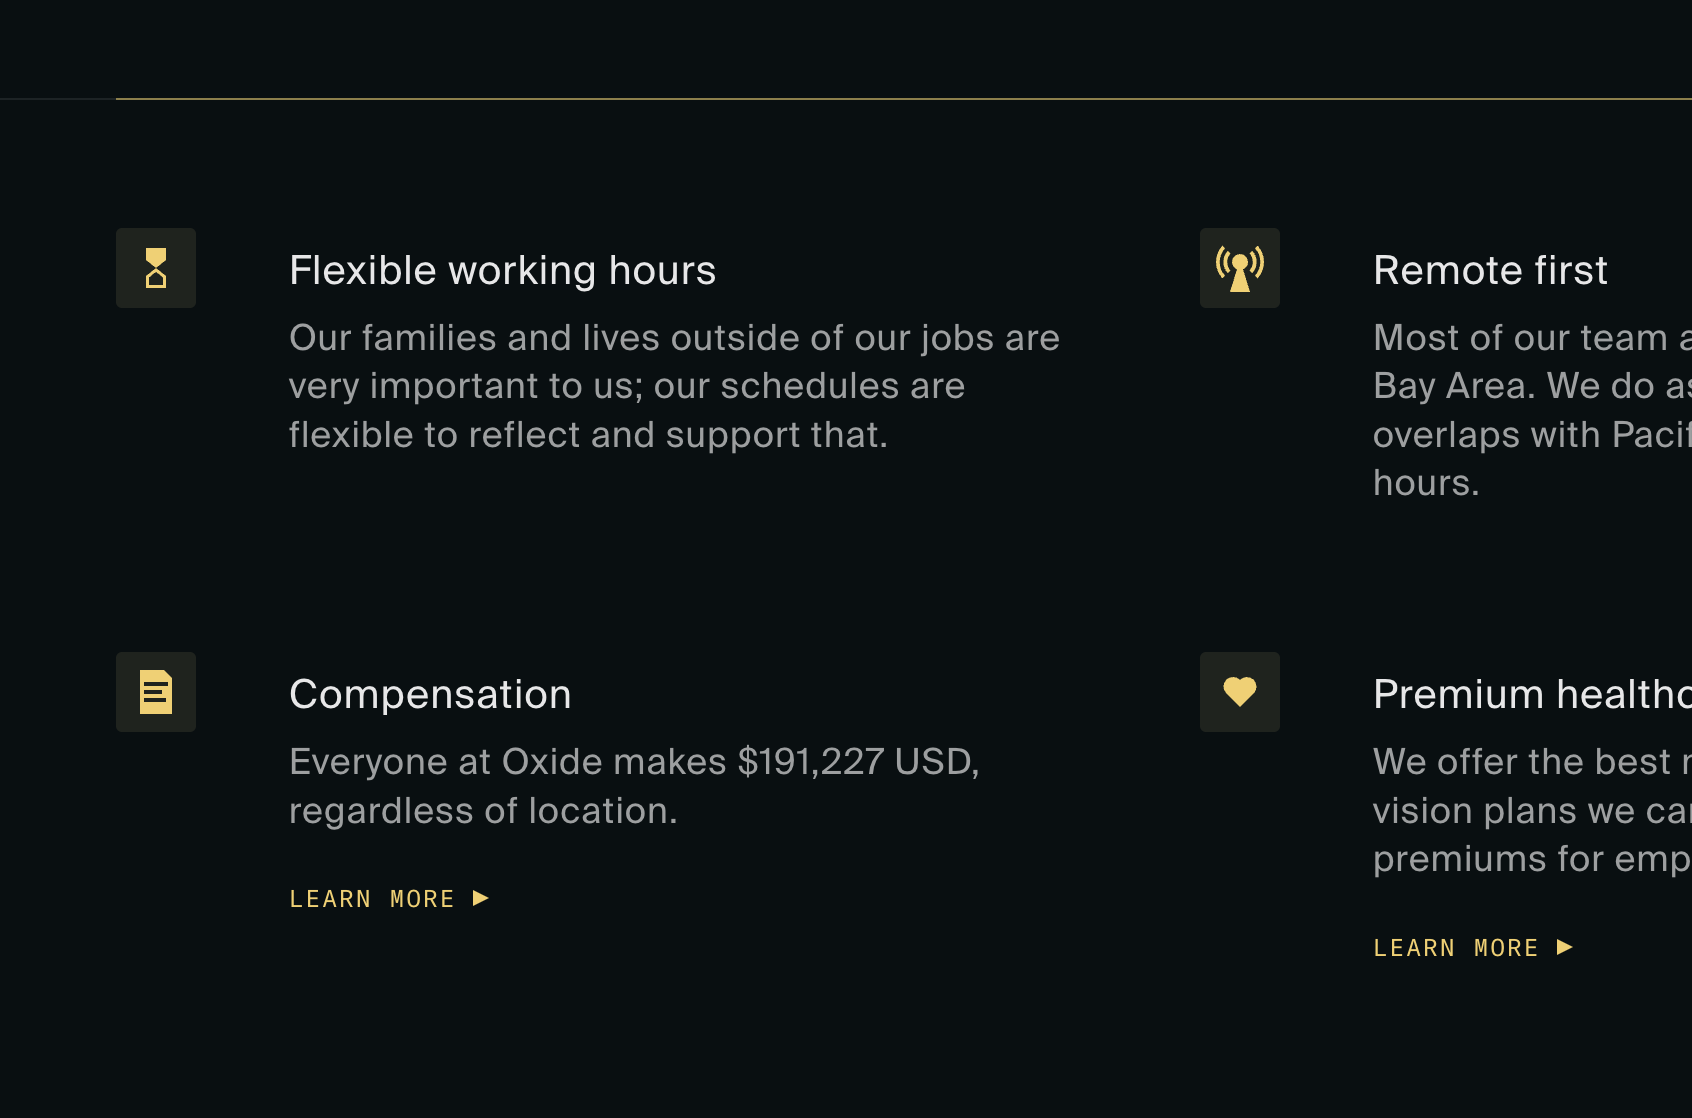Click the document icon beside Compensation
Viewport: 1692px width, 1118px height.
156,692
